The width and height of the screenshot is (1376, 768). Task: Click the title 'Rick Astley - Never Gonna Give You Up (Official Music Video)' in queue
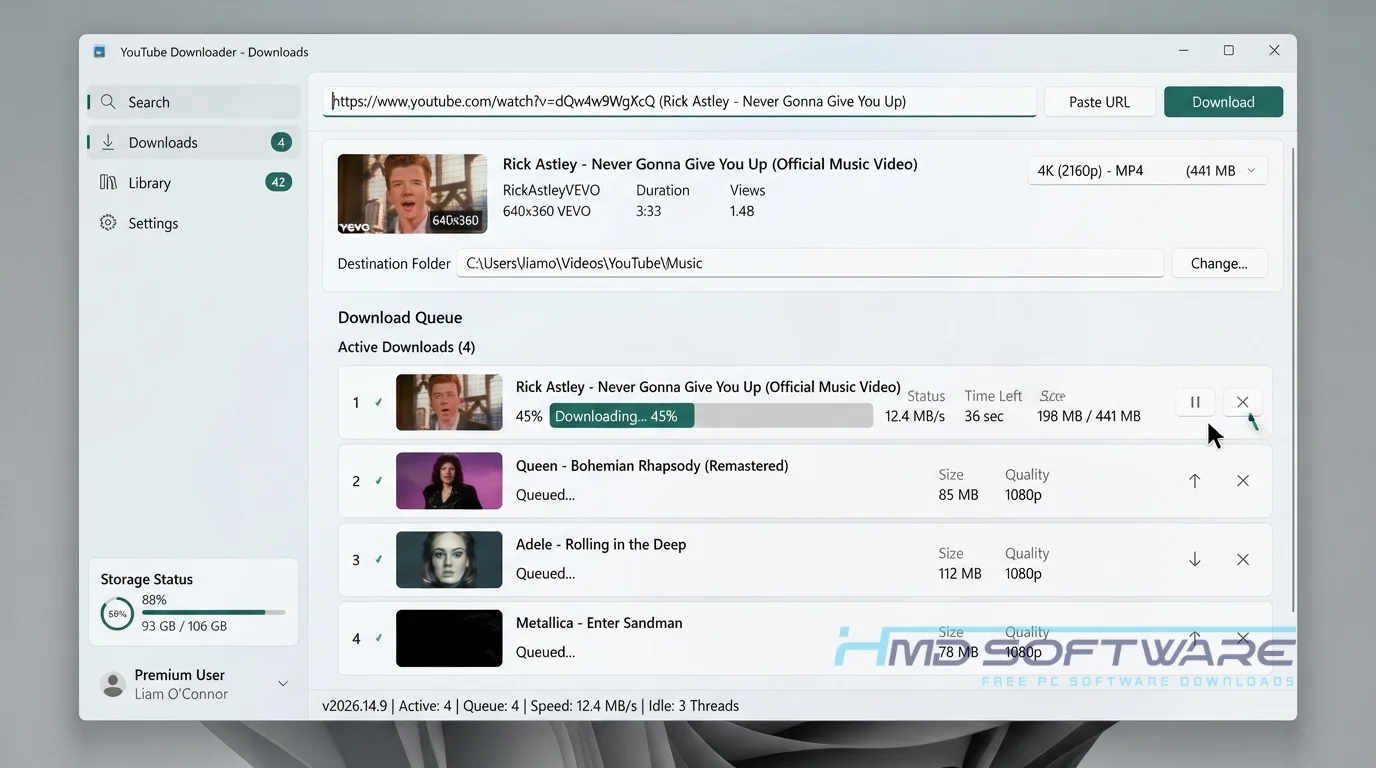708,387
